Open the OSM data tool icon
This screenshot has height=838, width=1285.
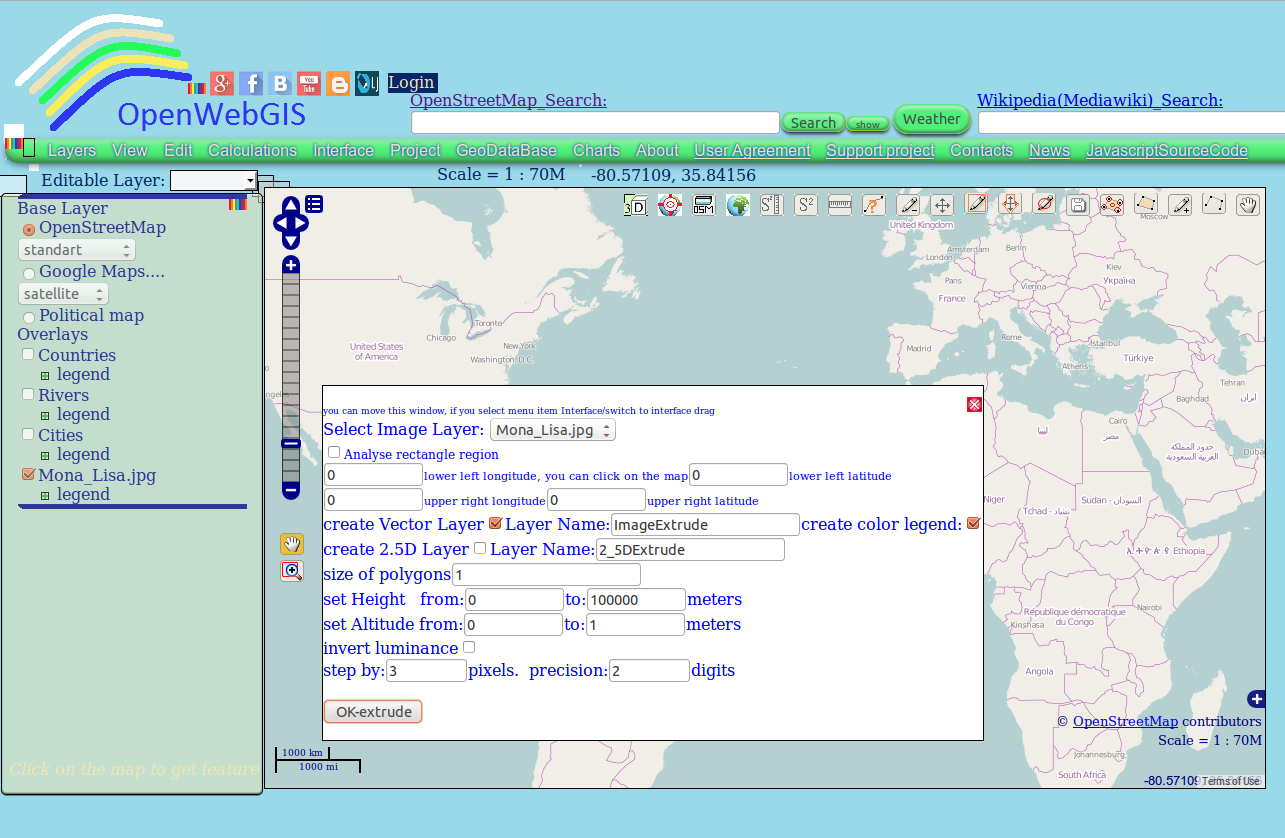click(703, 205)
